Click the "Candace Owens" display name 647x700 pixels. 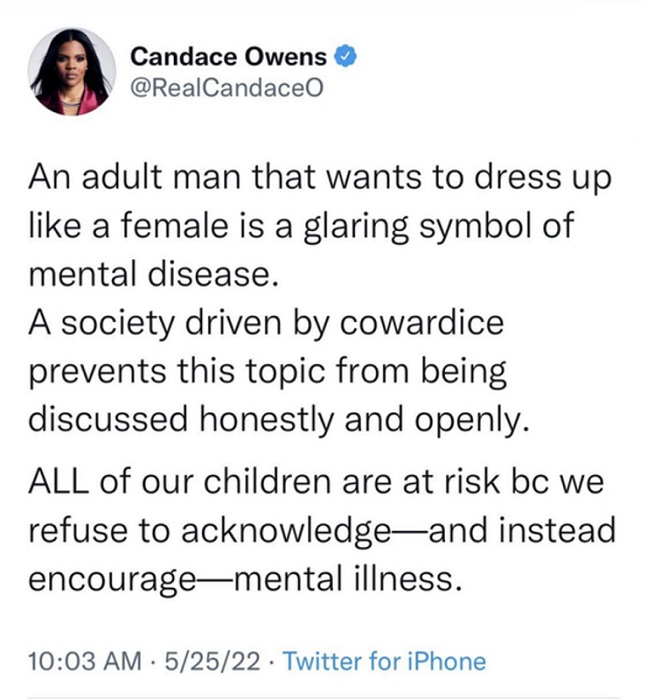(x=231, y=57)
